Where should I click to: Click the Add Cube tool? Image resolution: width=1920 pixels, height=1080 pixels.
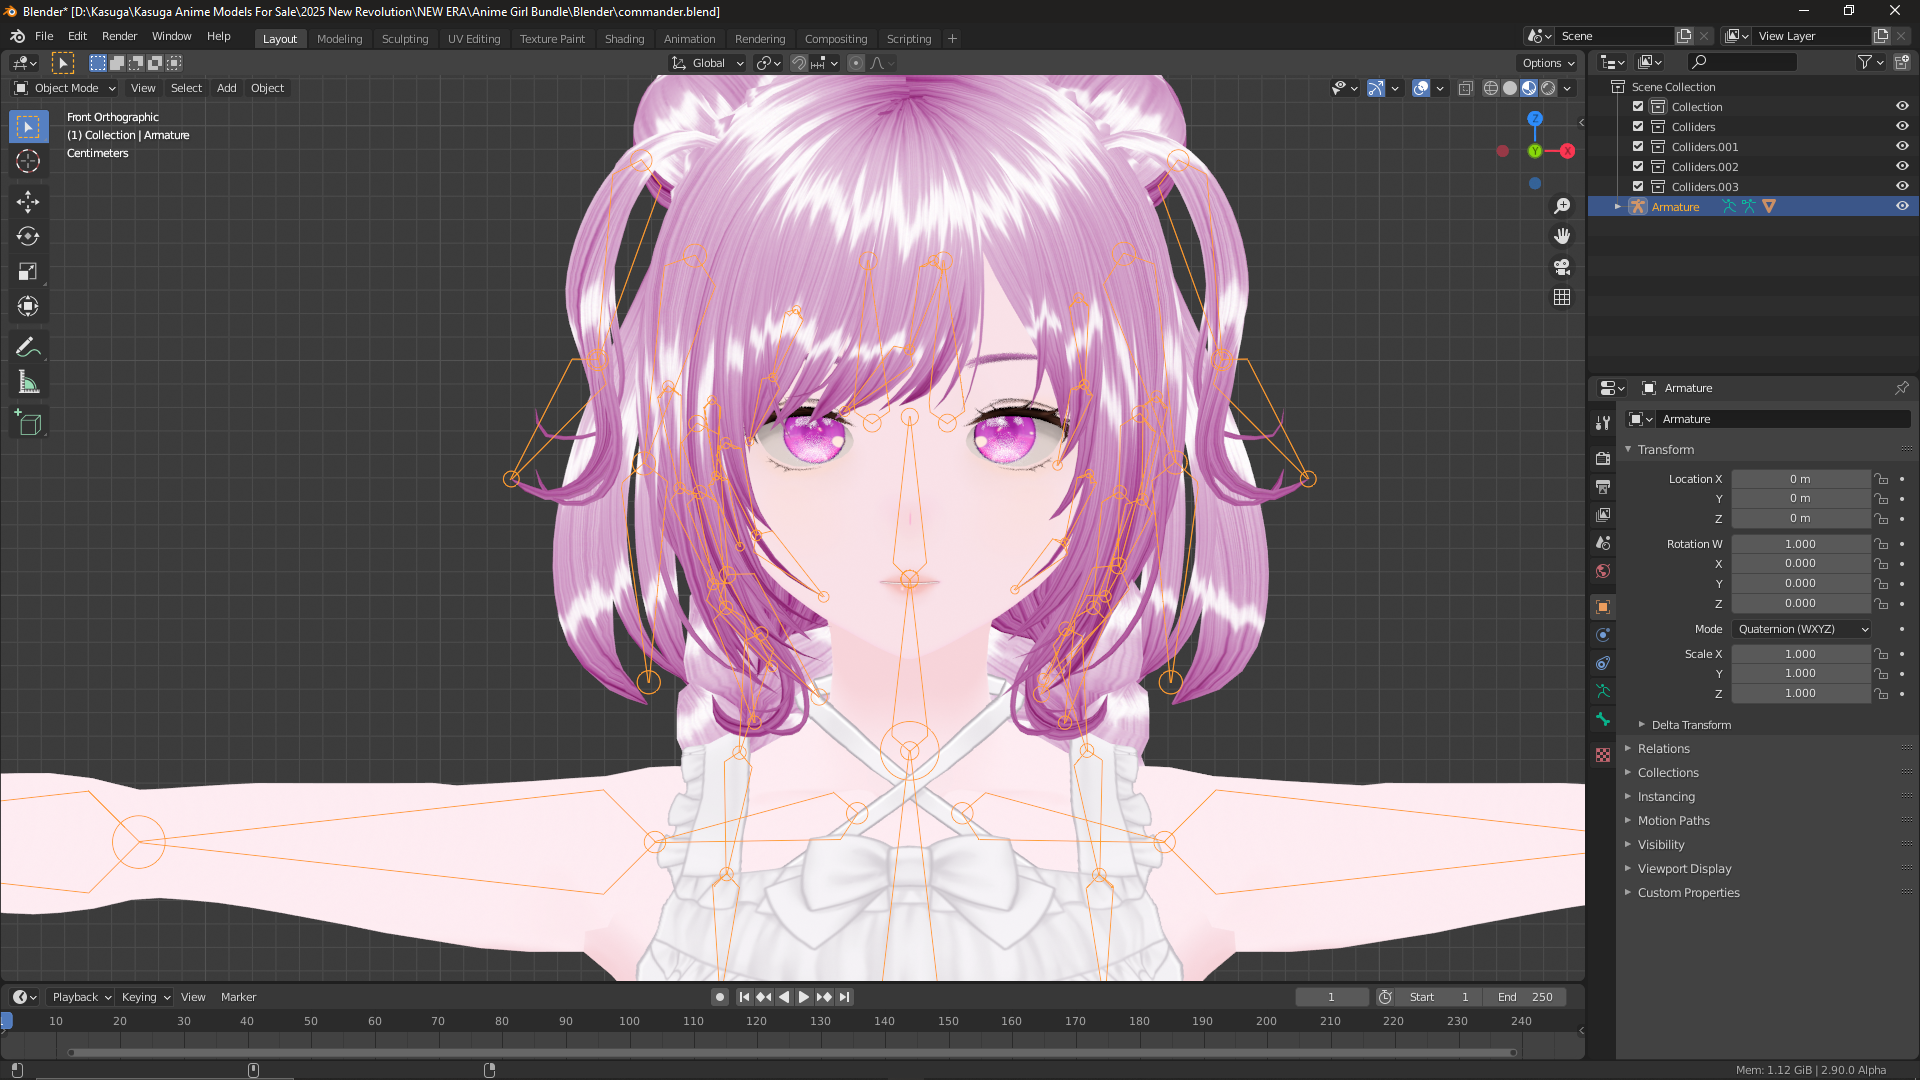click(x=28, y=423)
